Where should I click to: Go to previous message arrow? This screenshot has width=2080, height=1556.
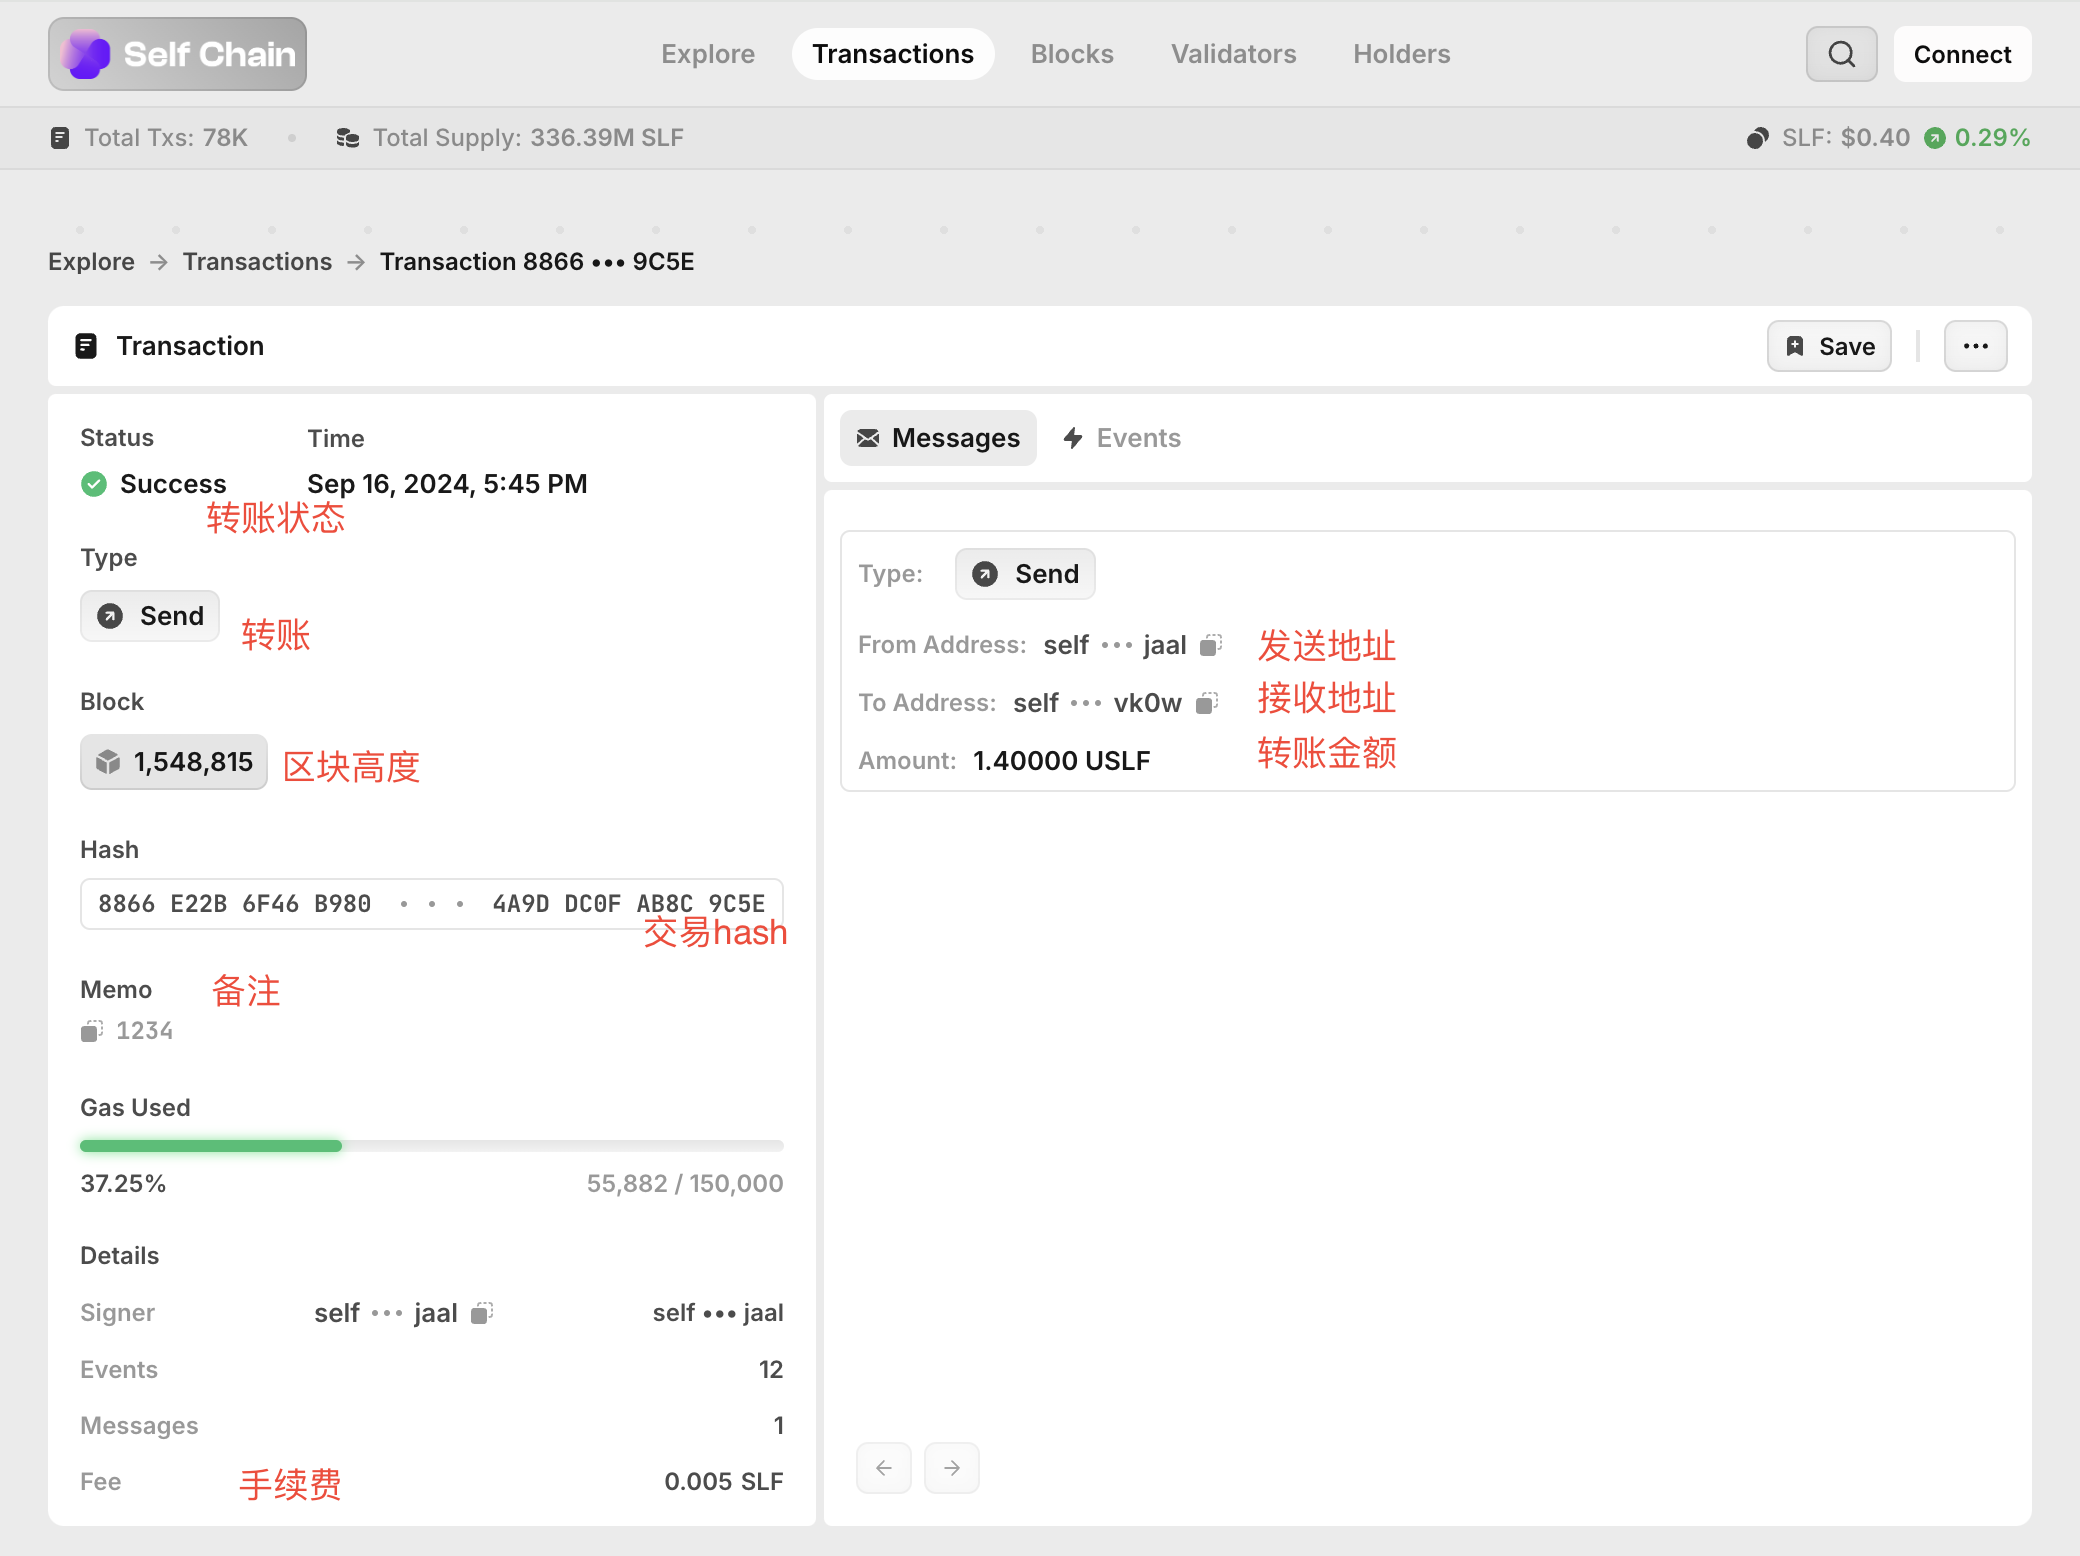(x=884, y=1468)
